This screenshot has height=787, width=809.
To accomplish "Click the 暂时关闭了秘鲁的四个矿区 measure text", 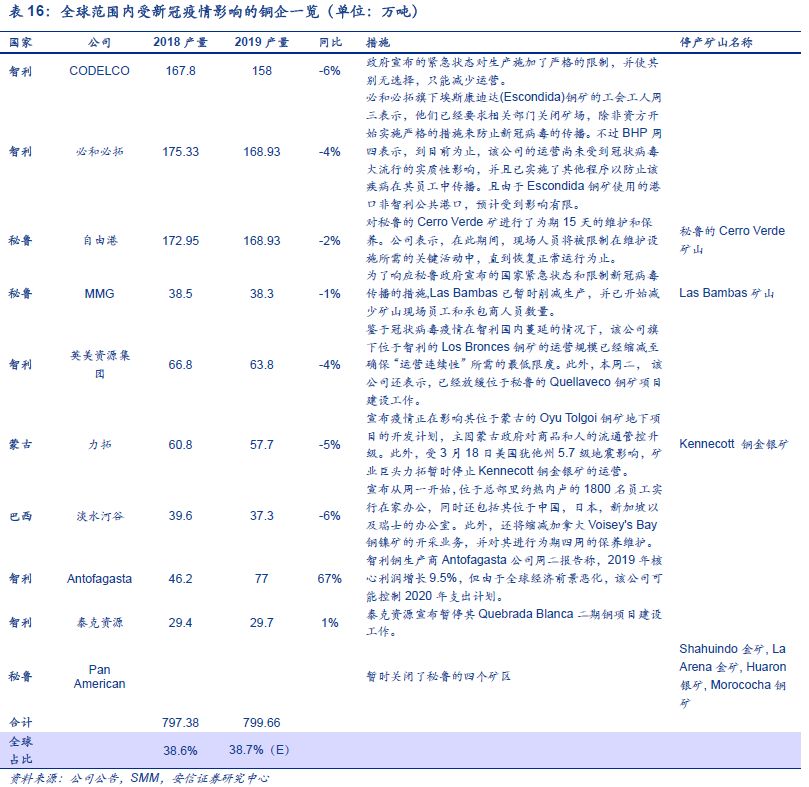I will 438,676.
